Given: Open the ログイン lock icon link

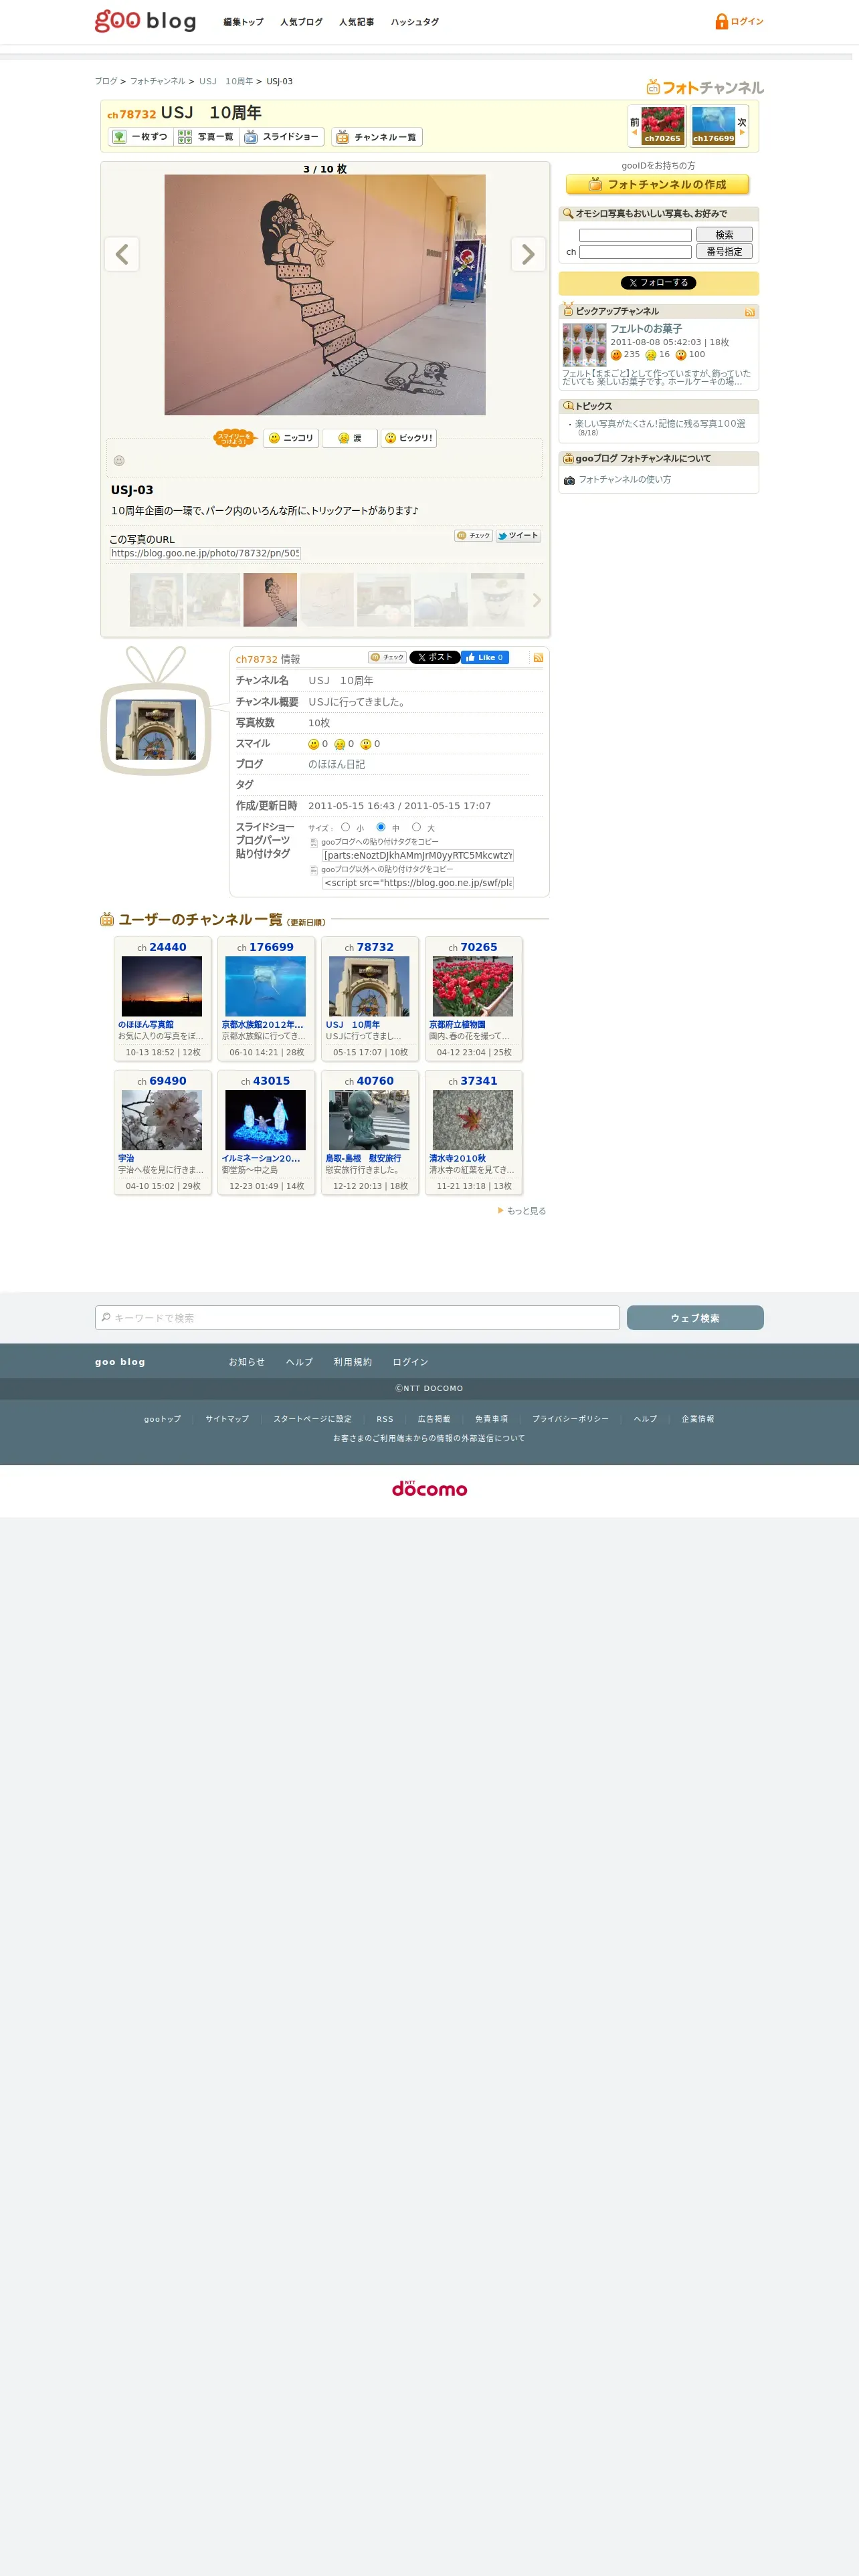Looking at the screenshot, I should click(x=739, y=21).
